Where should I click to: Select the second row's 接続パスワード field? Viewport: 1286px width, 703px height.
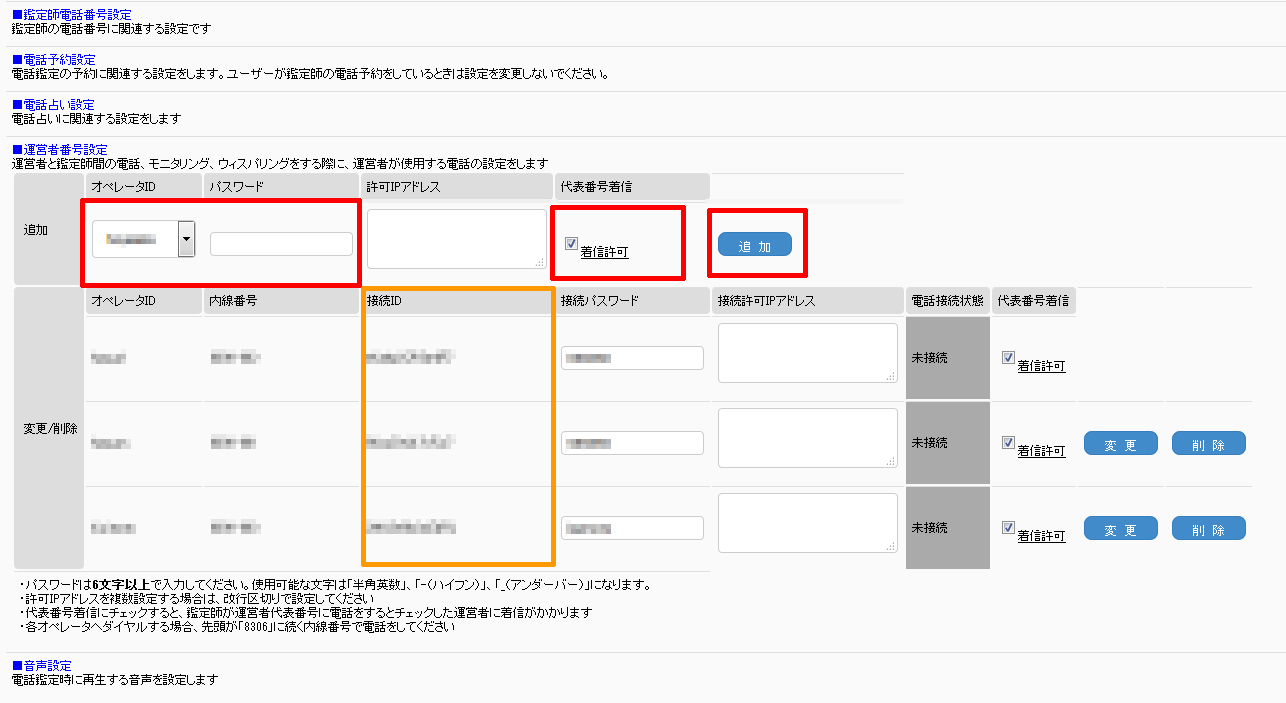coord(632,443)
